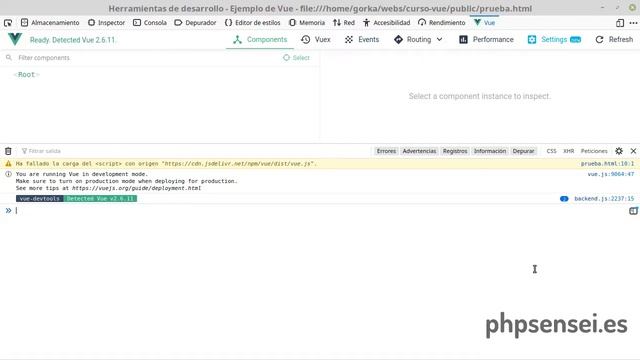The image size is (640, 360).
Task: Switch to the Inspector tab
Action: pos(107,23)
